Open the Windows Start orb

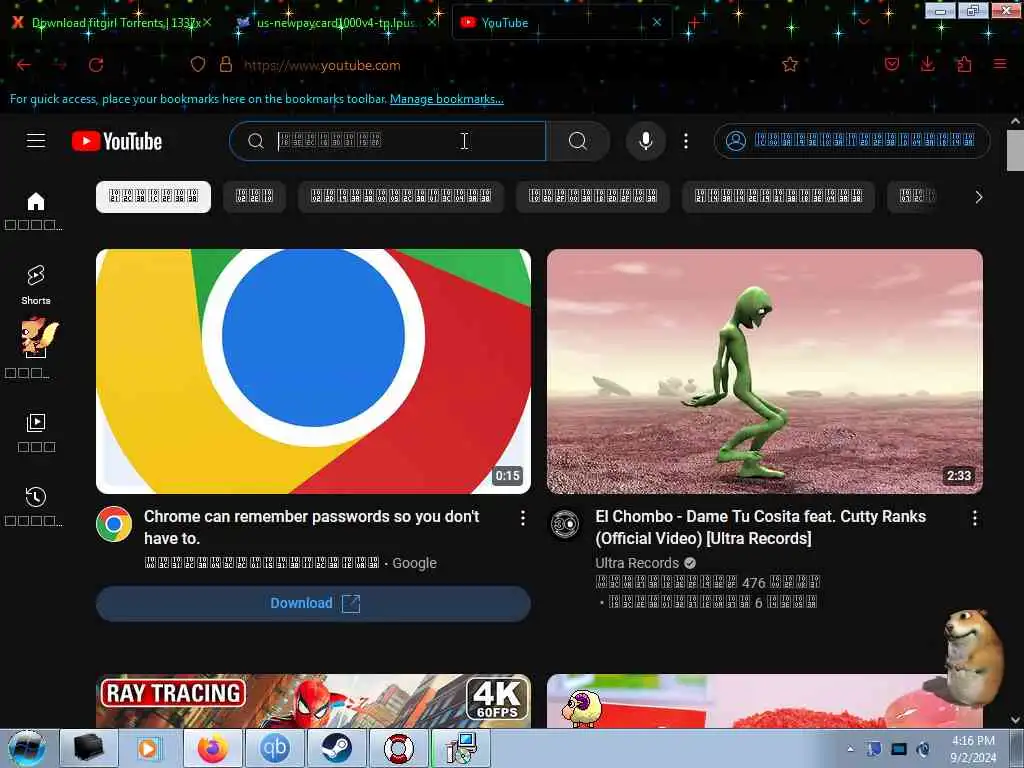pyautogui.click(x=27, y=749)
